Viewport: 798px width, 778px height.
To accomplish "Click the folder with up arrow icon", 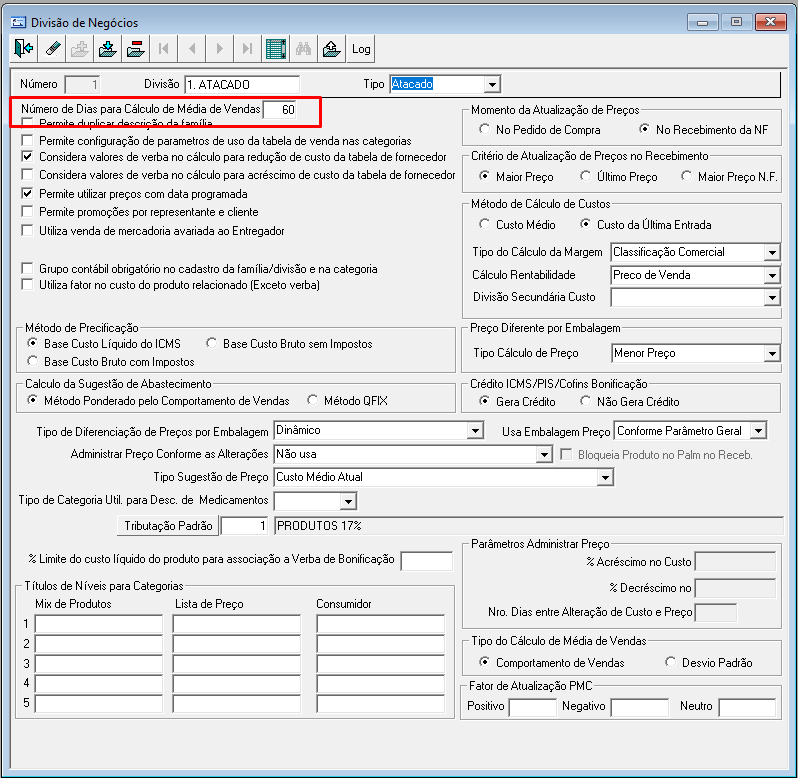I will point(331,49).
